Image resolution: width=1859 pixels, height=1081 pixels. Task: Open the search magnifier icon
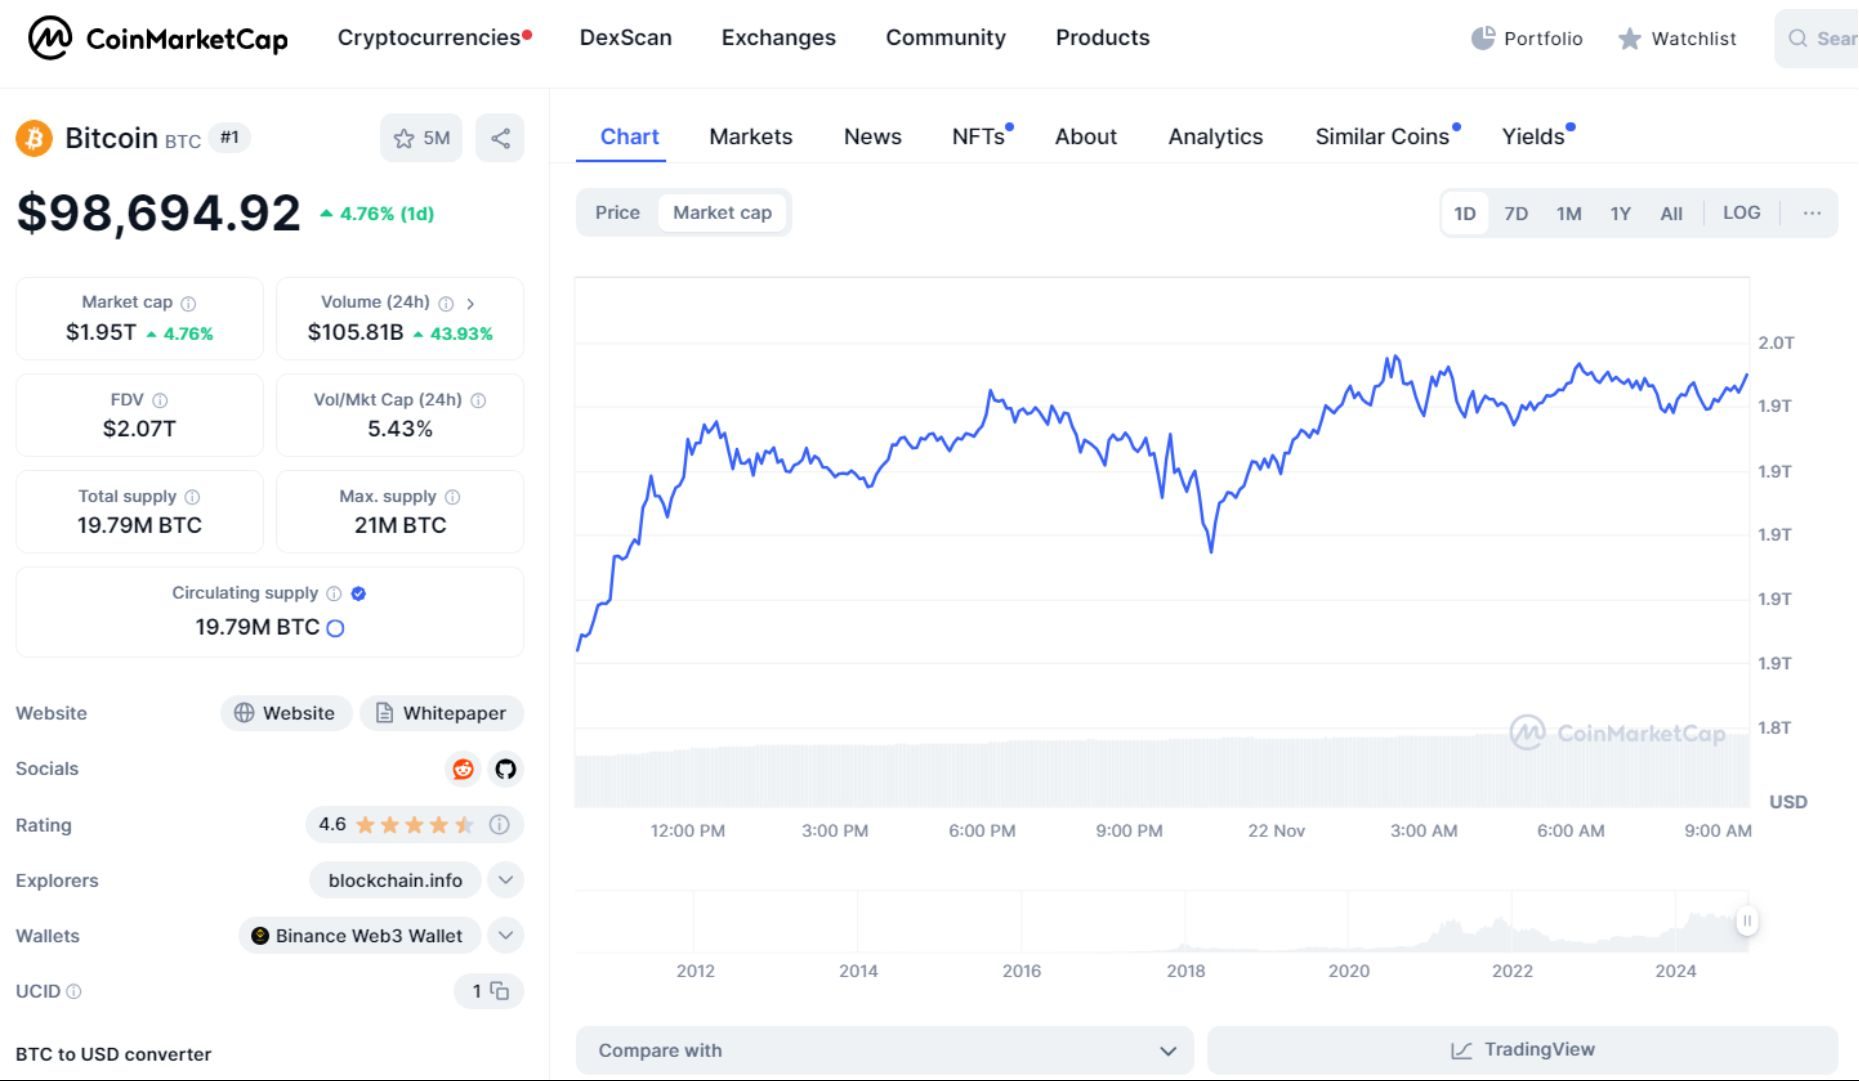click(1797, 38)
